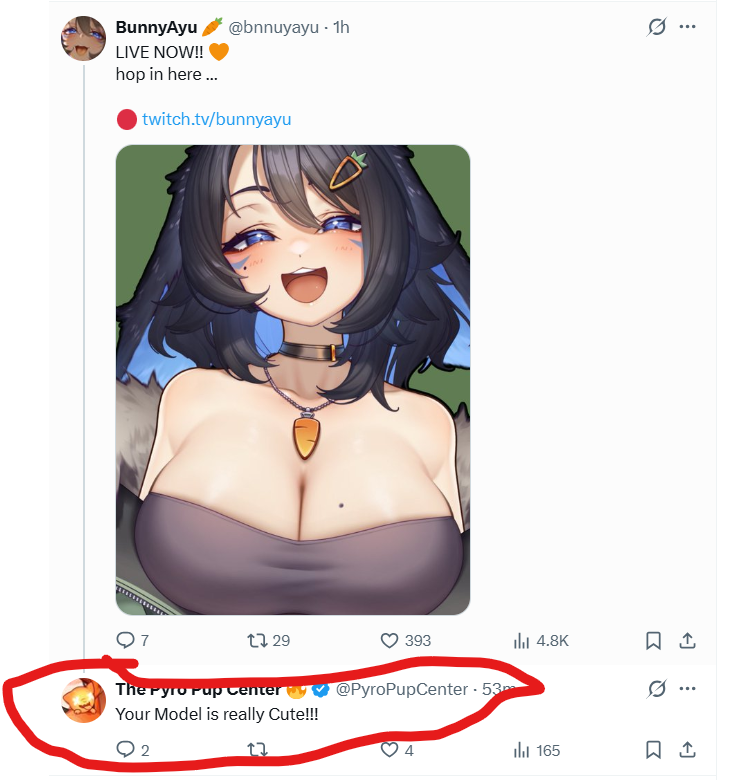Reply to BunnyAyu's post with 7 replies
Screen dimensions: 737x780
click(132, 640)
